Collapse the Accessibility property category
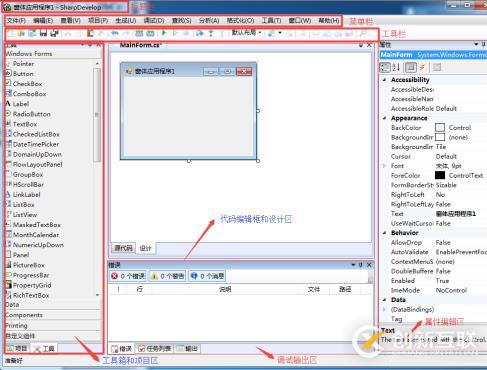 tap(384, 80)
